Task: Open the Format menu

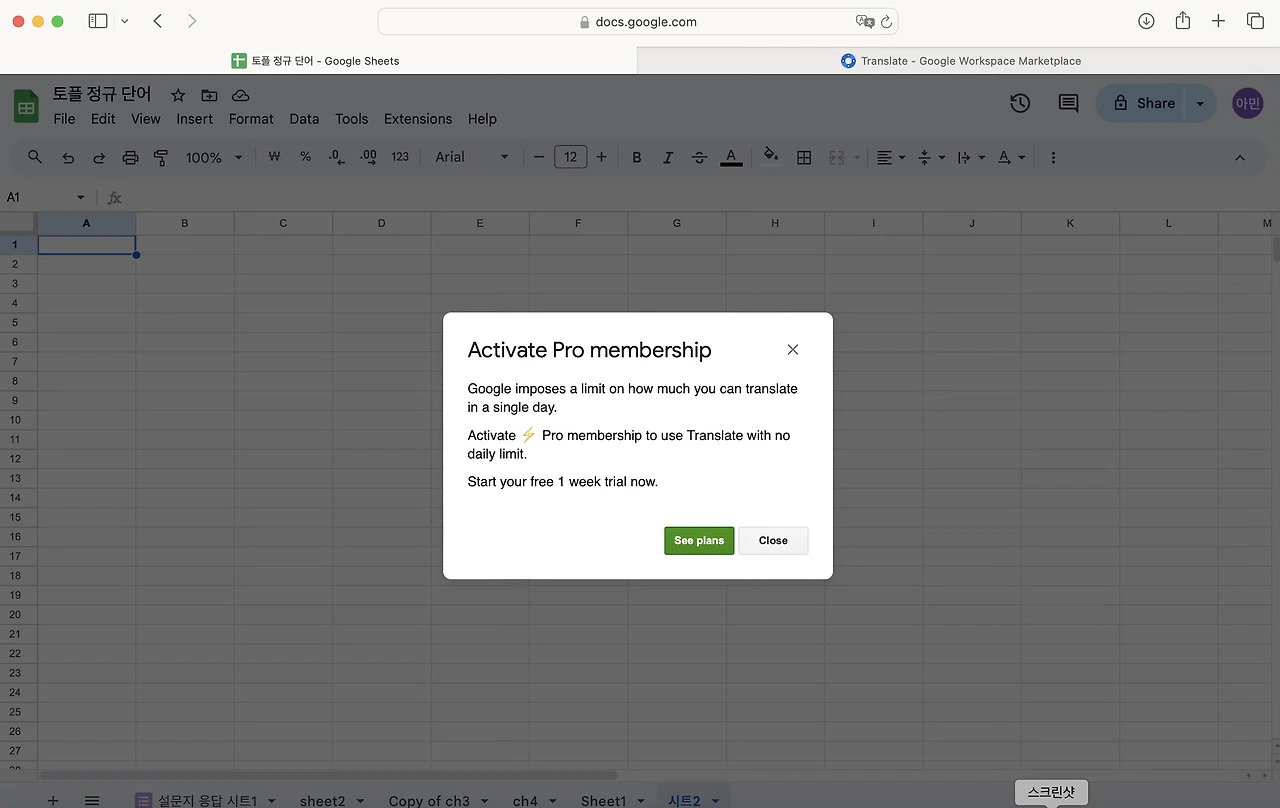Action: pyautogui.click(x=251, y=118)
